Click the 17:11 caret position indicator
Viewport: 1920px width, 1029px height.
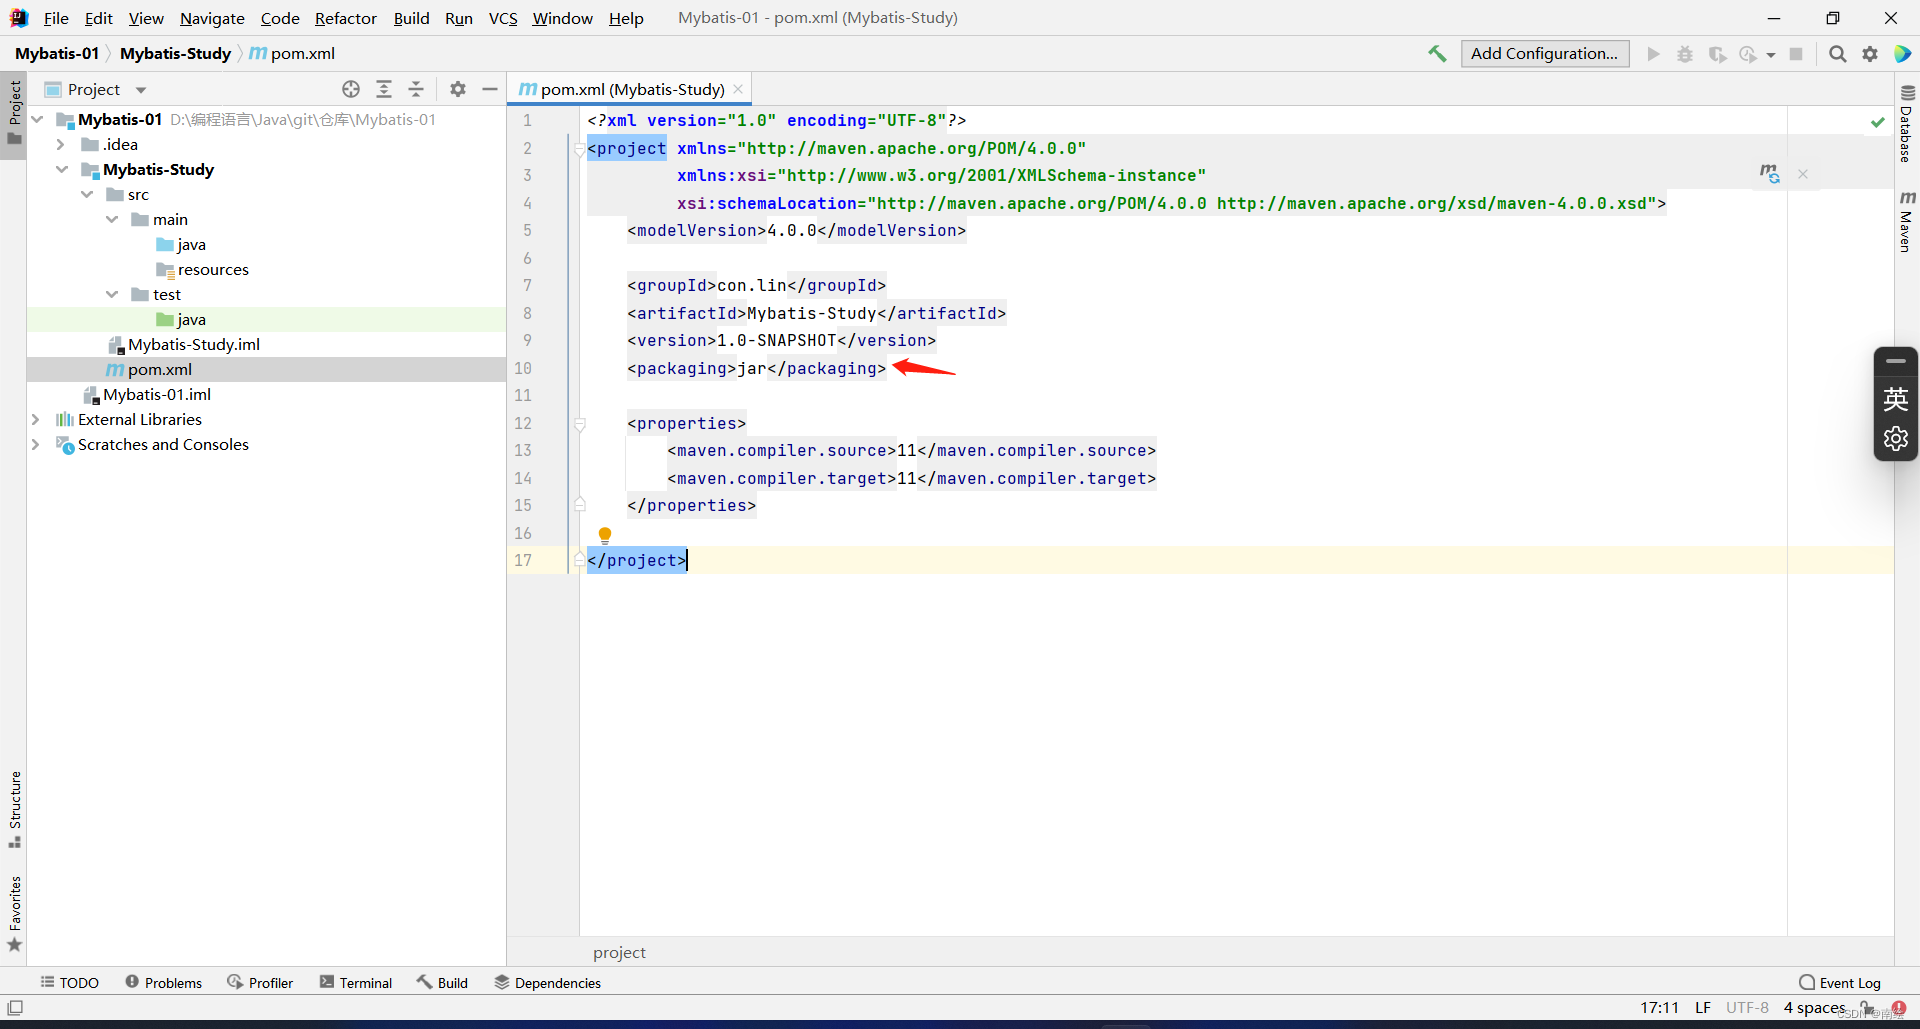(x=1659, y=1008)
